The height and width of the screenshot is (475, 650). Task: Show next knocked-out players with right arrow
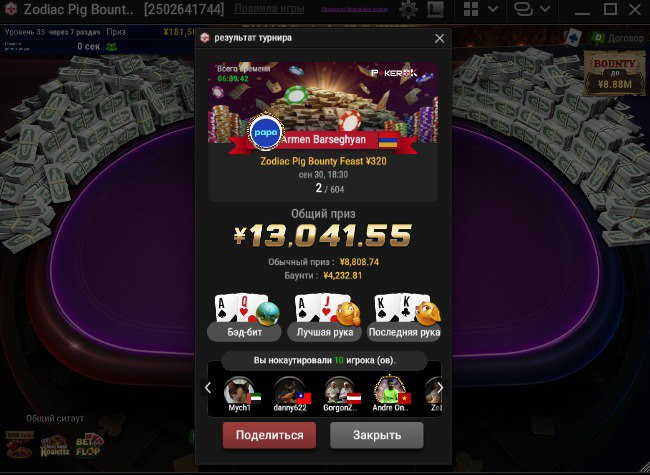click(440, 388)
